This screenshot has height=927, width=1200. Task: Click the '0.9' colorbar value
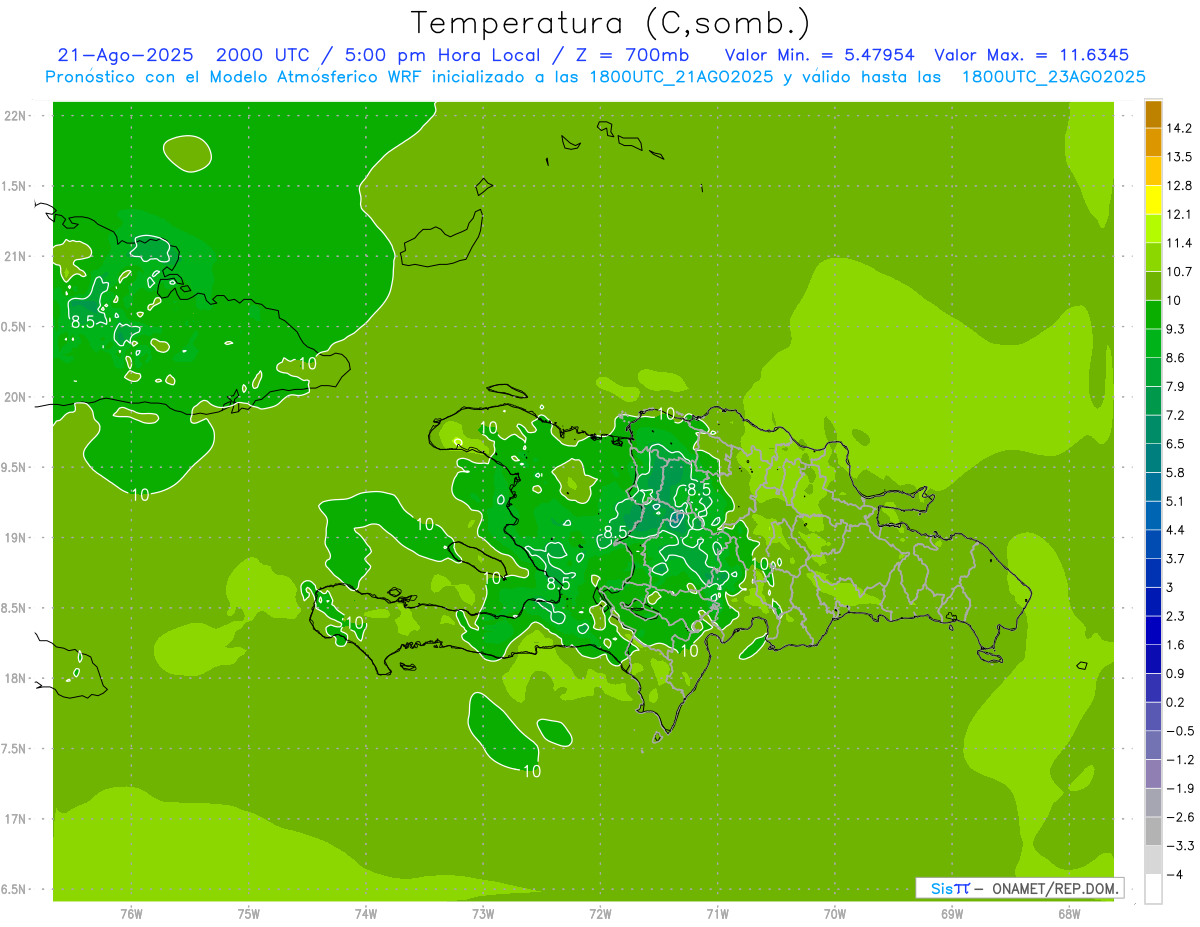coord(1175,673)
